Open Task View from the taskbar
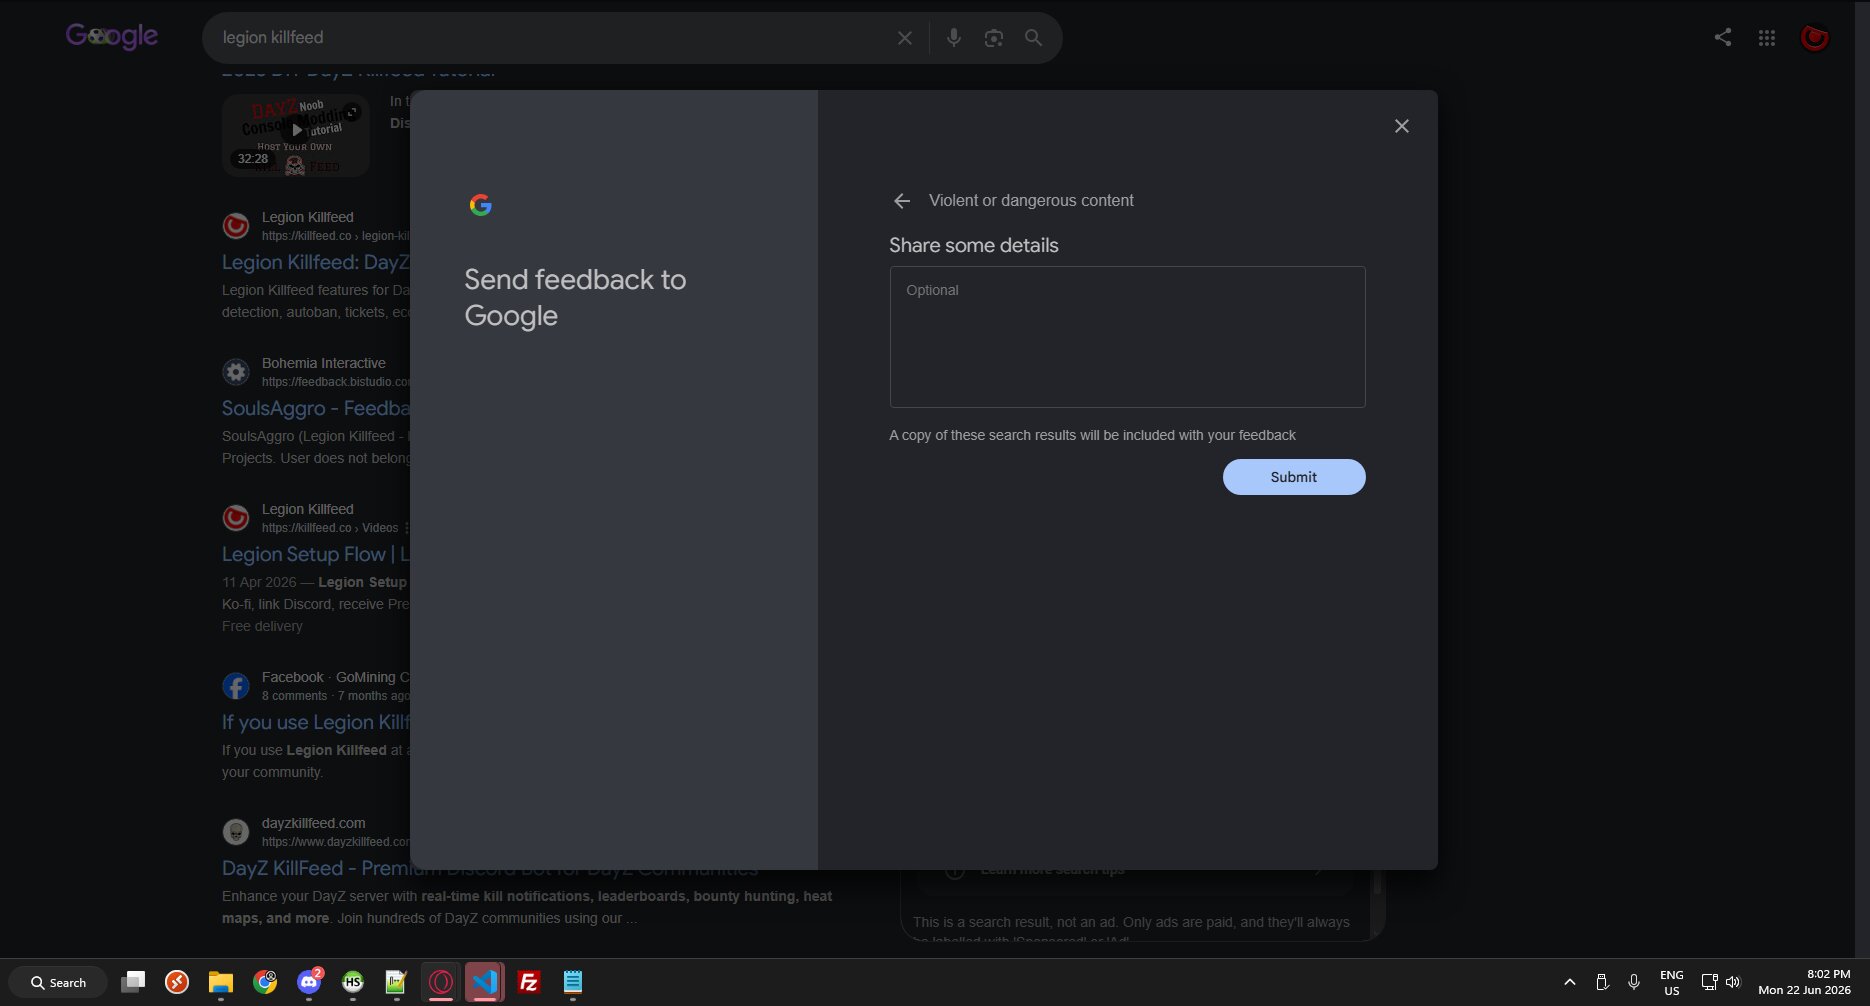1870x1006 pixels. 133,983
